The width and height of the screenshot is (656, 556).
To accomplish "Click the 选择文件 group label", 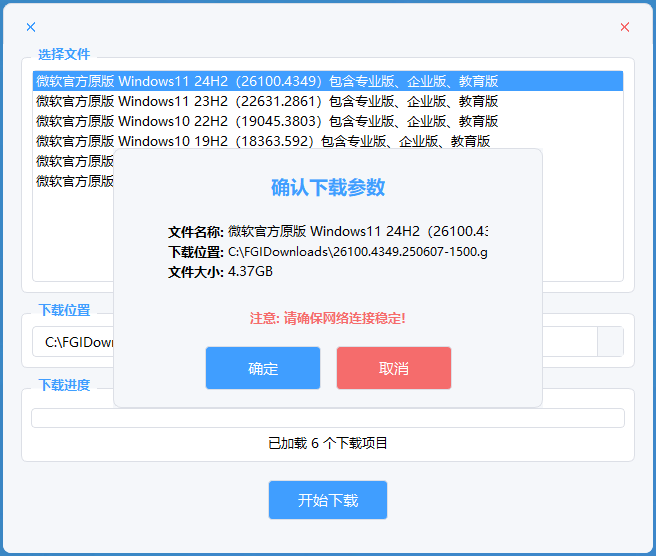I will click(64, 54).
